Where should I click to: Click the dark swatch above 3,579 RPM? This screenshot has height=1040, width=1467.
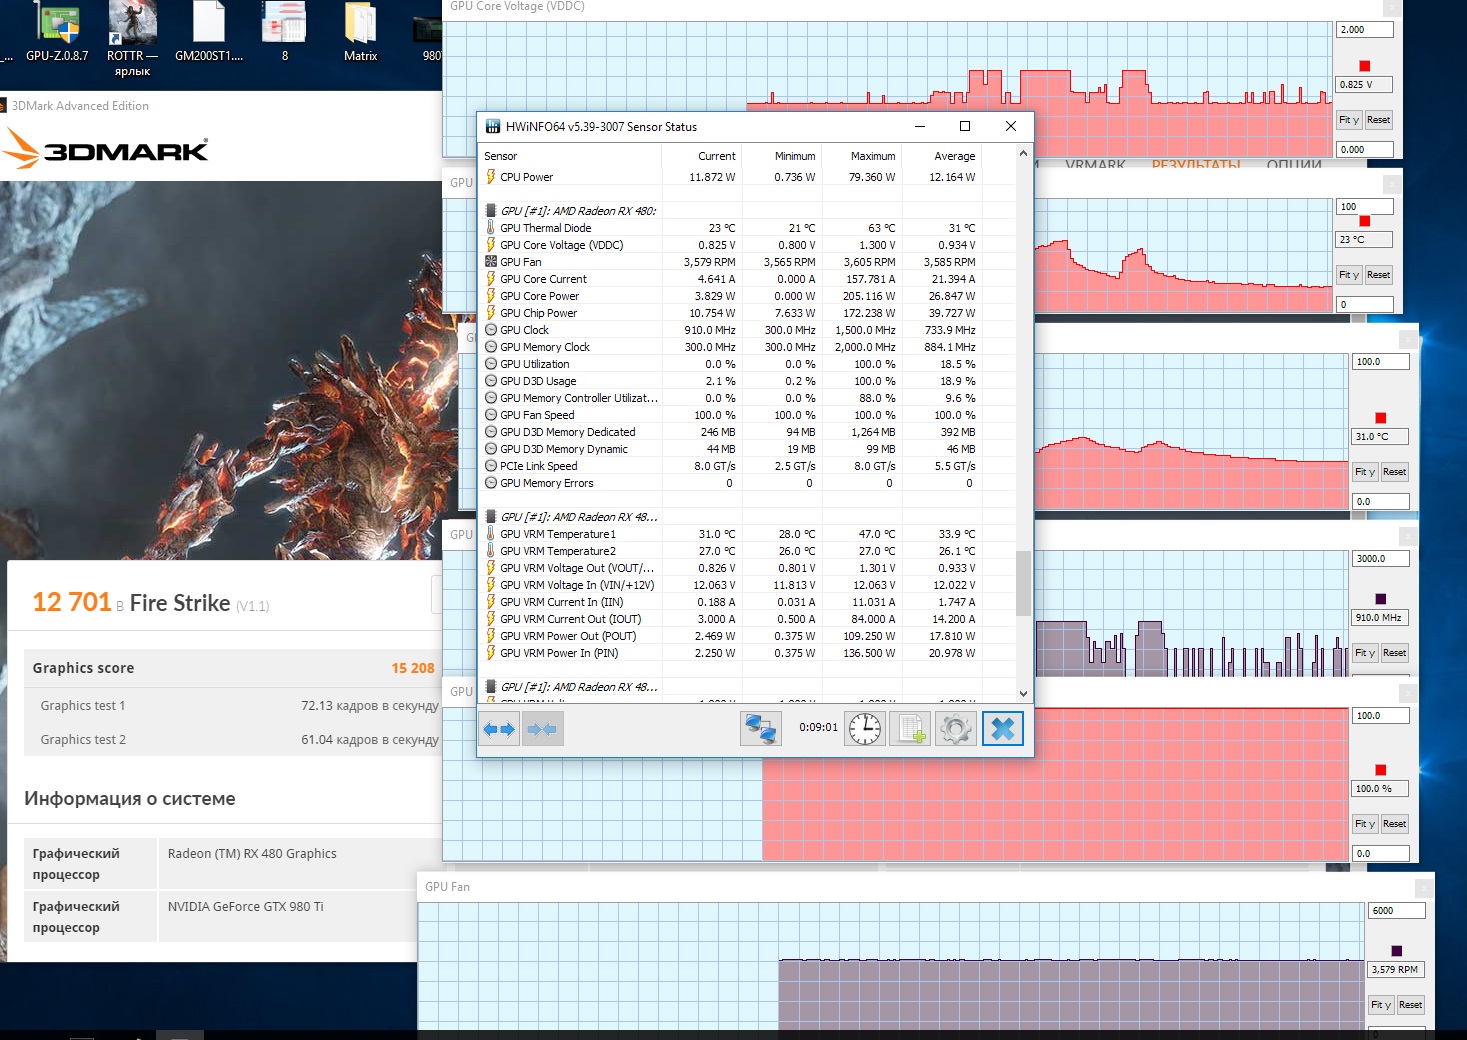[1396, 951]
